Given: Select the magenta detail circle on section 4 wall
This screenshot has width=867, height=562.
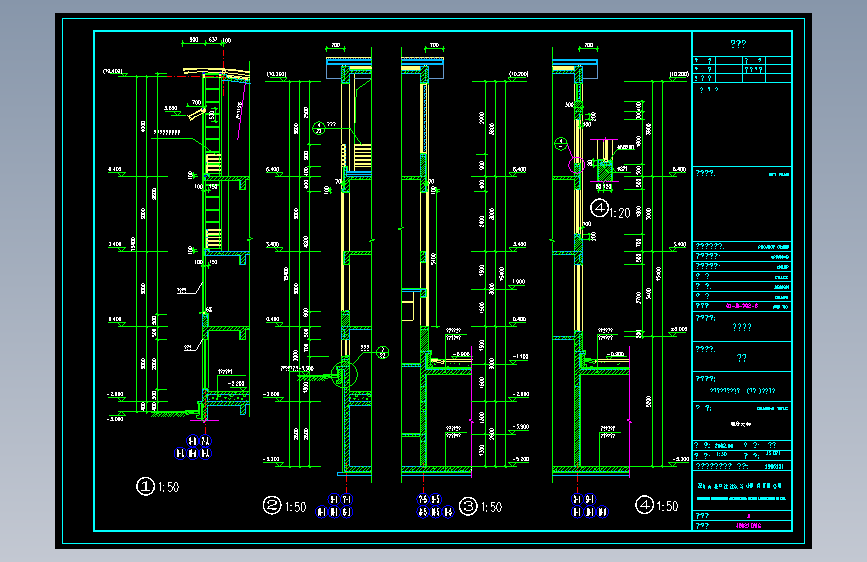Looking at the screenshot, I should click(577, 165).
